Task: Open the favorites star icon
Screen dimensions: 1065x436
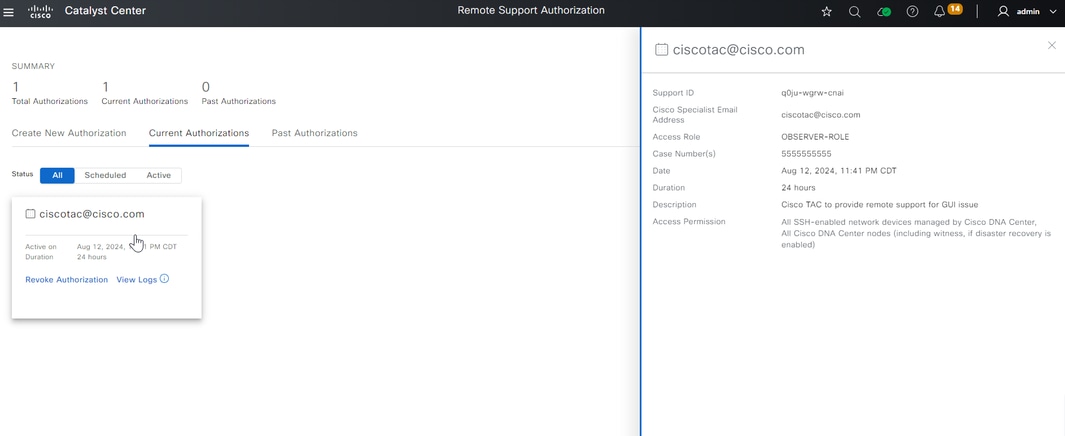Action: tap(827, 12)
